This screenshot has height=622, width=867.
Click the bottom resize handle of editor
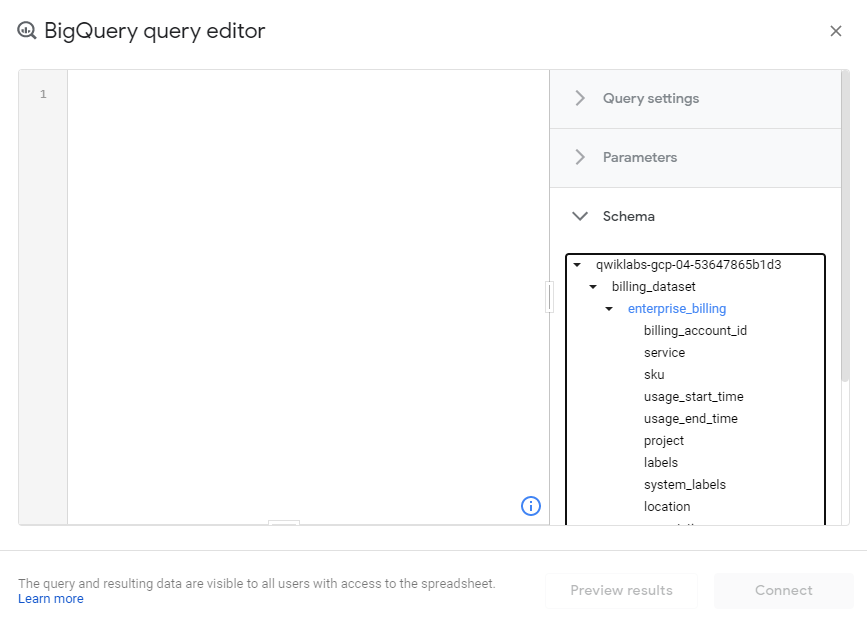(x=284, y=522)
